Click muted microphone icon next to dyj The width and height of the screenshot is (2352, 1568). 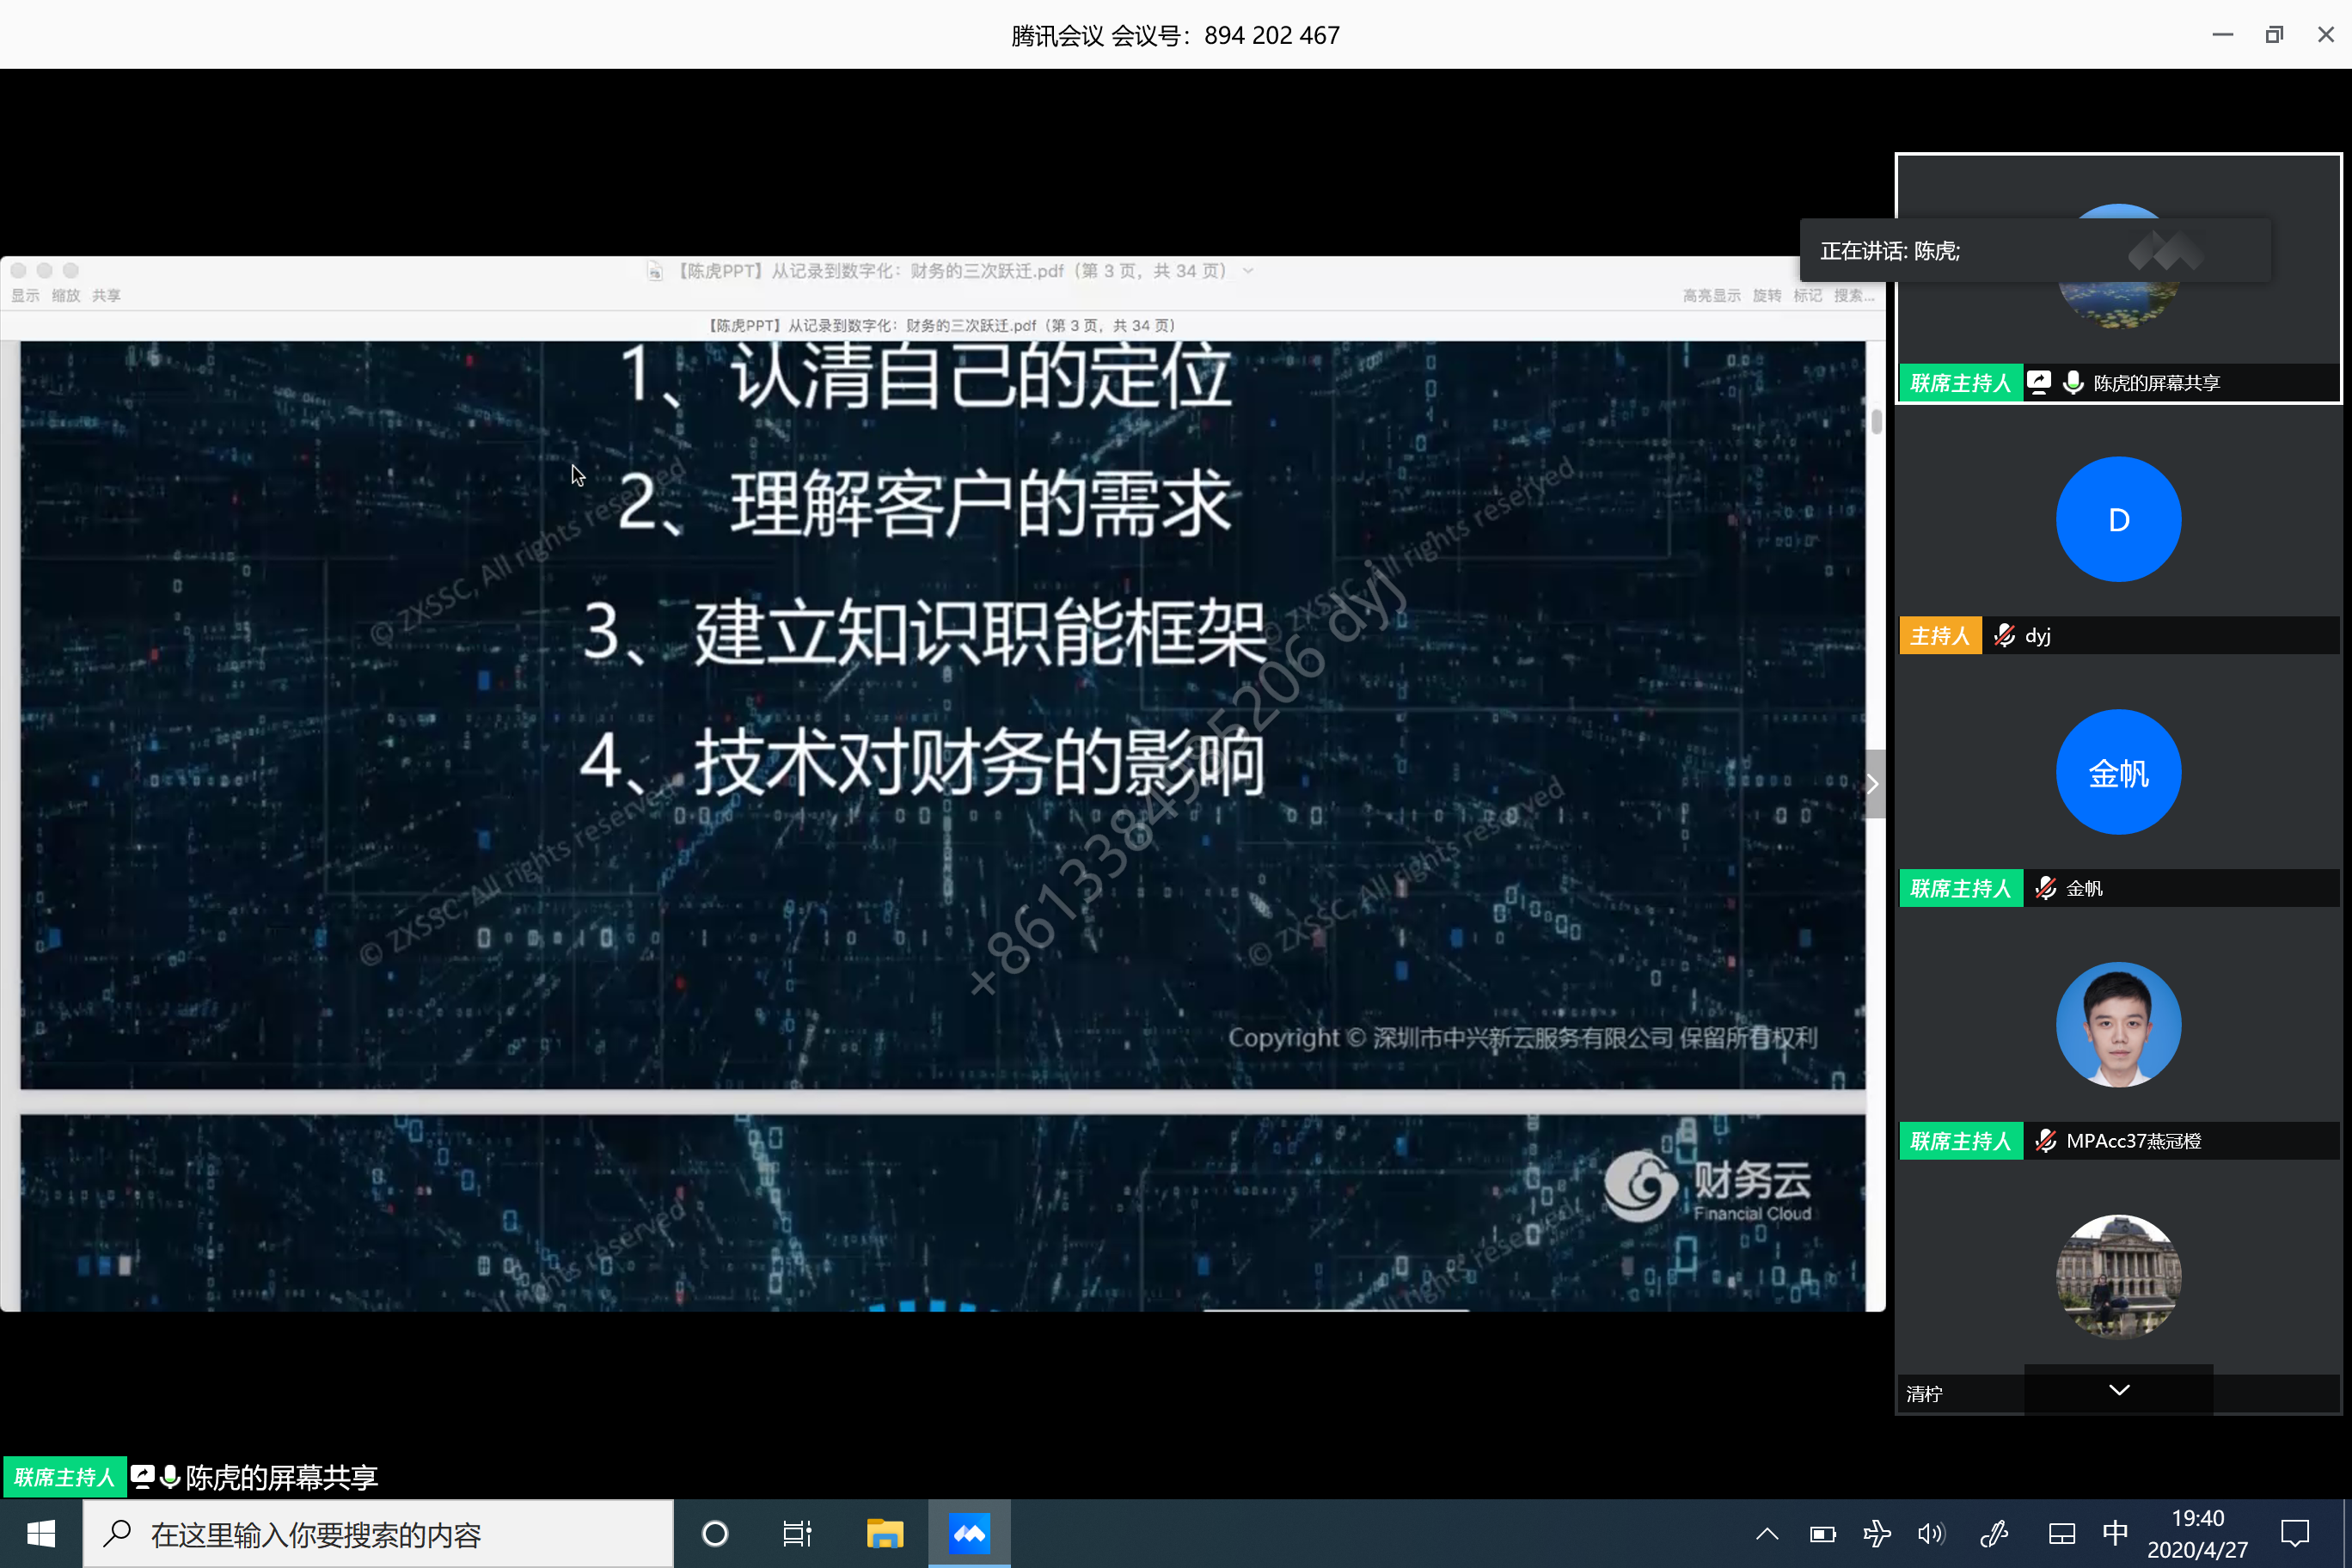2004,636
